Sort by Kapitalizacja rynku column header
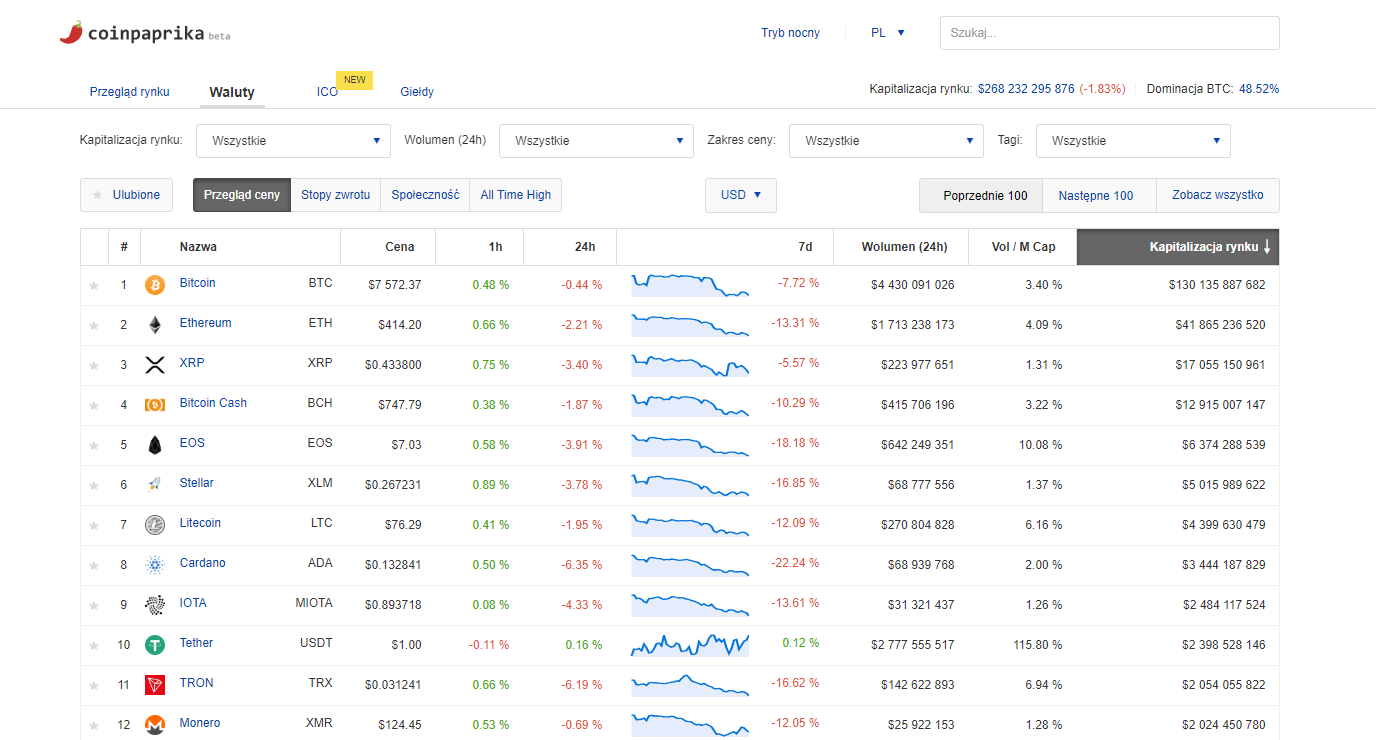Image resolution: width=1376 pixels, height=740 pixels. (1178, 247)
